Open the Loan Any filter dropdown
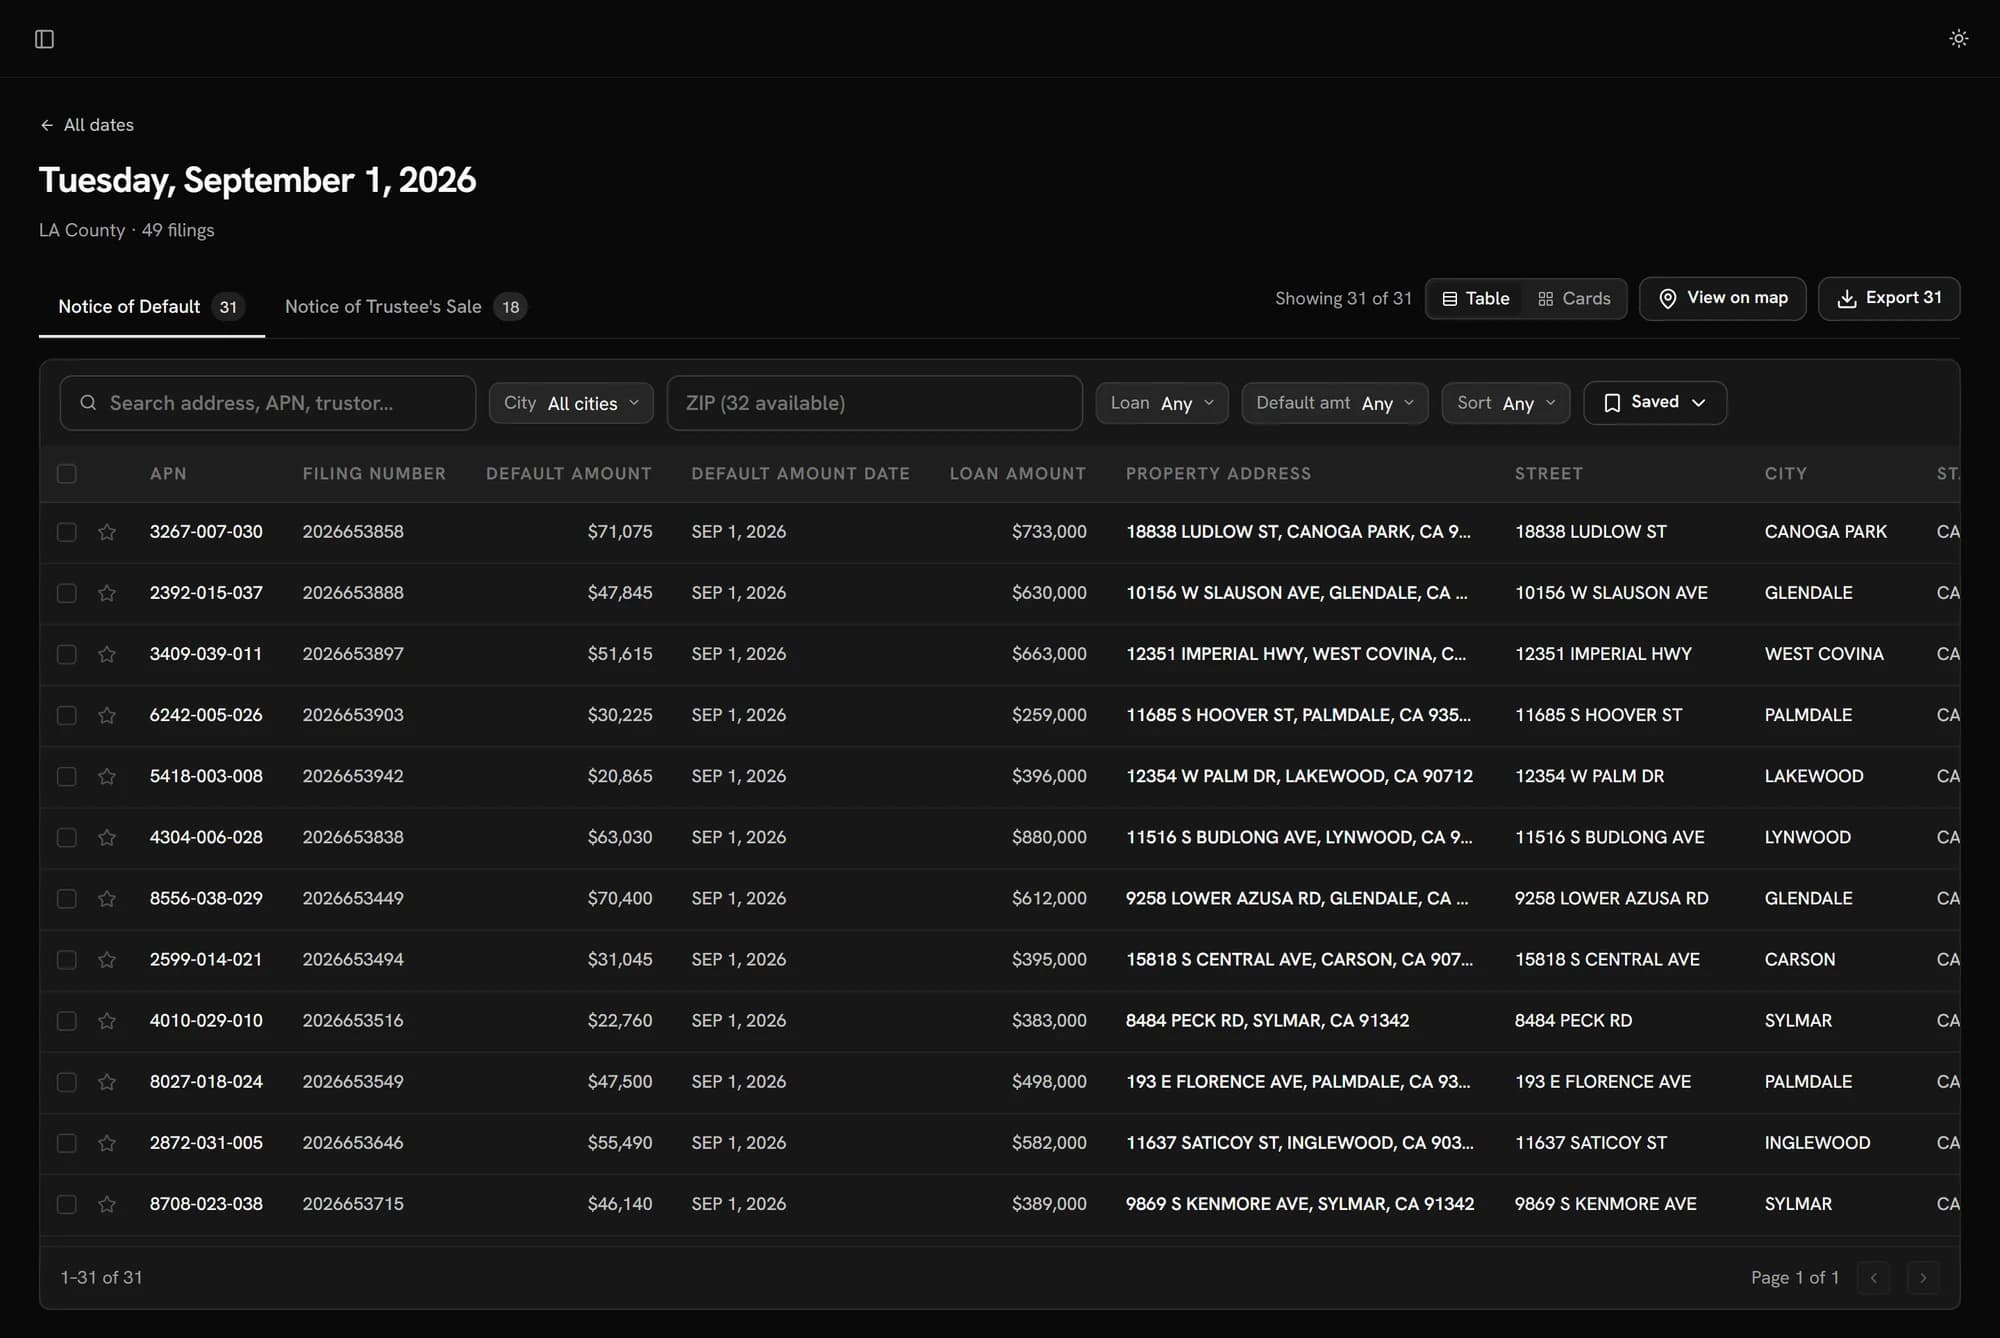2000x1338 pixels. point(1162,403)
